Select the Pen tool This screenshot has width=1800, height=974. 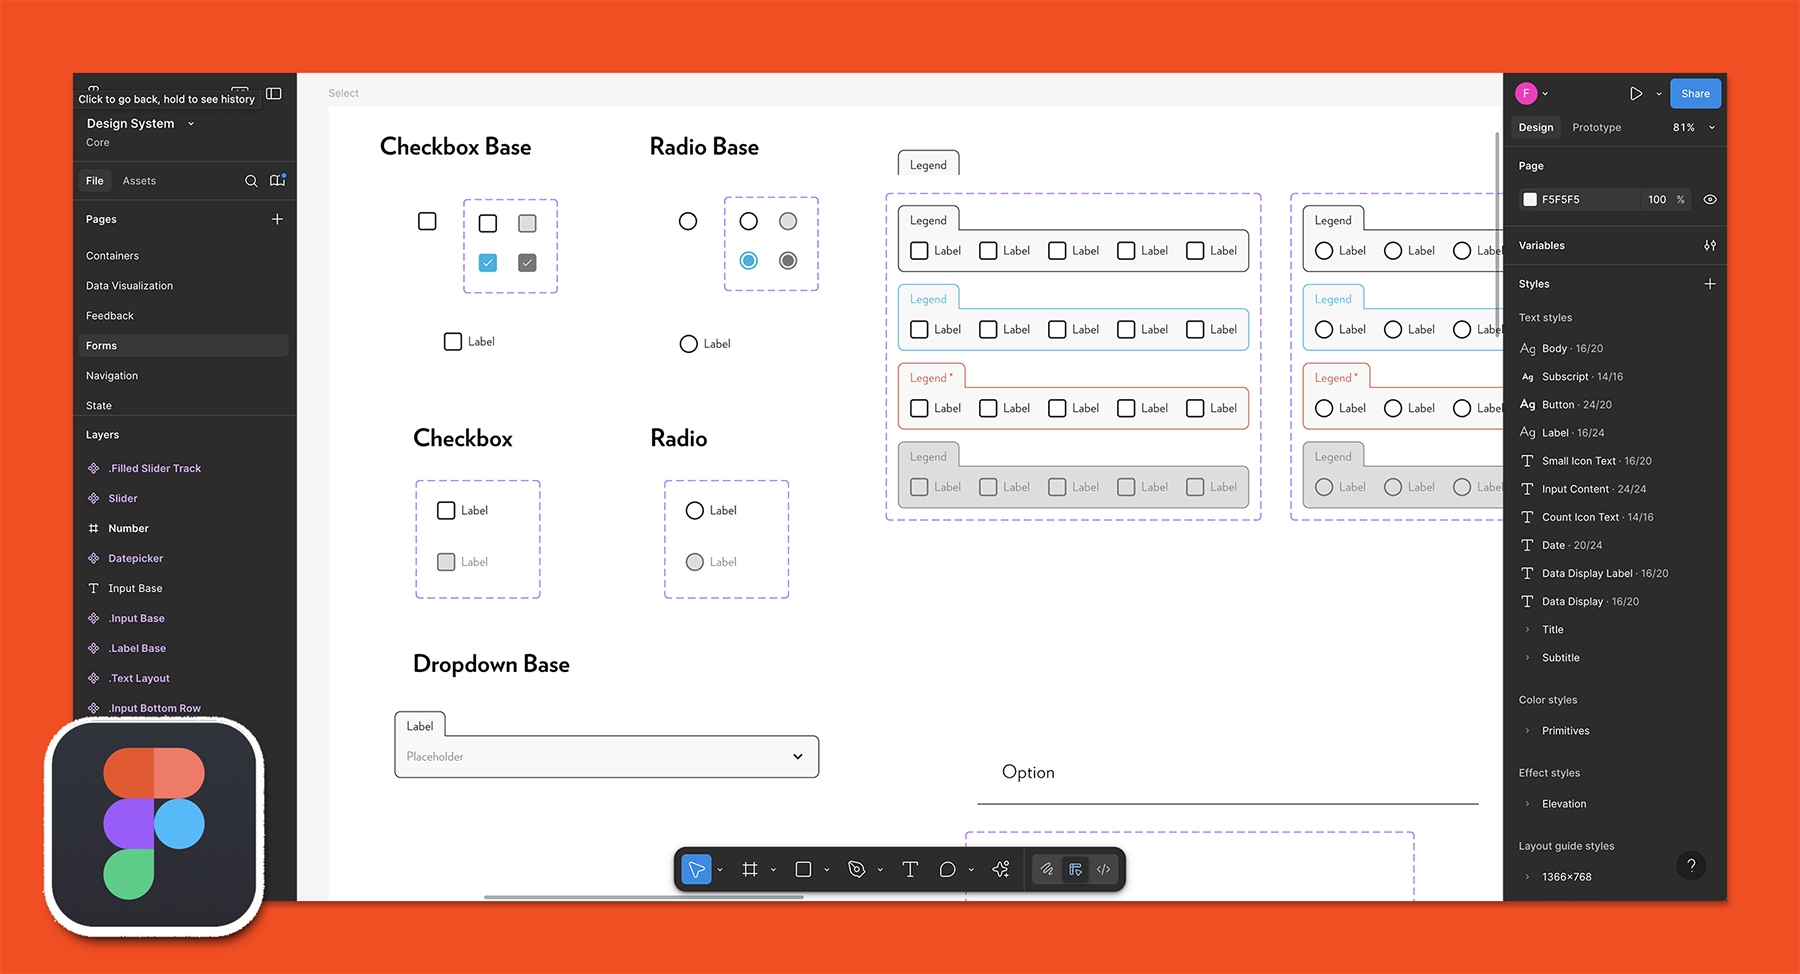[856, 869]
